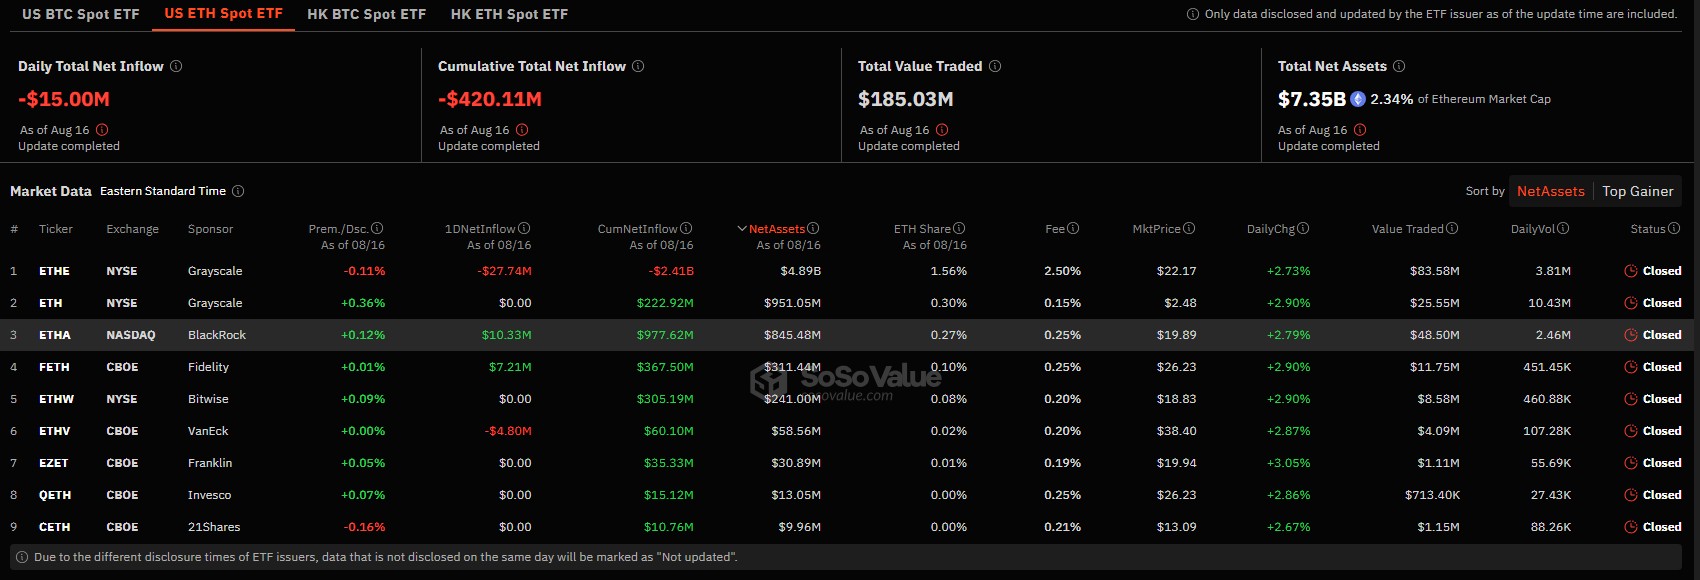Sort the table by NetAssets
The image size is (1700, 580).
click(x=1550, y=191)
